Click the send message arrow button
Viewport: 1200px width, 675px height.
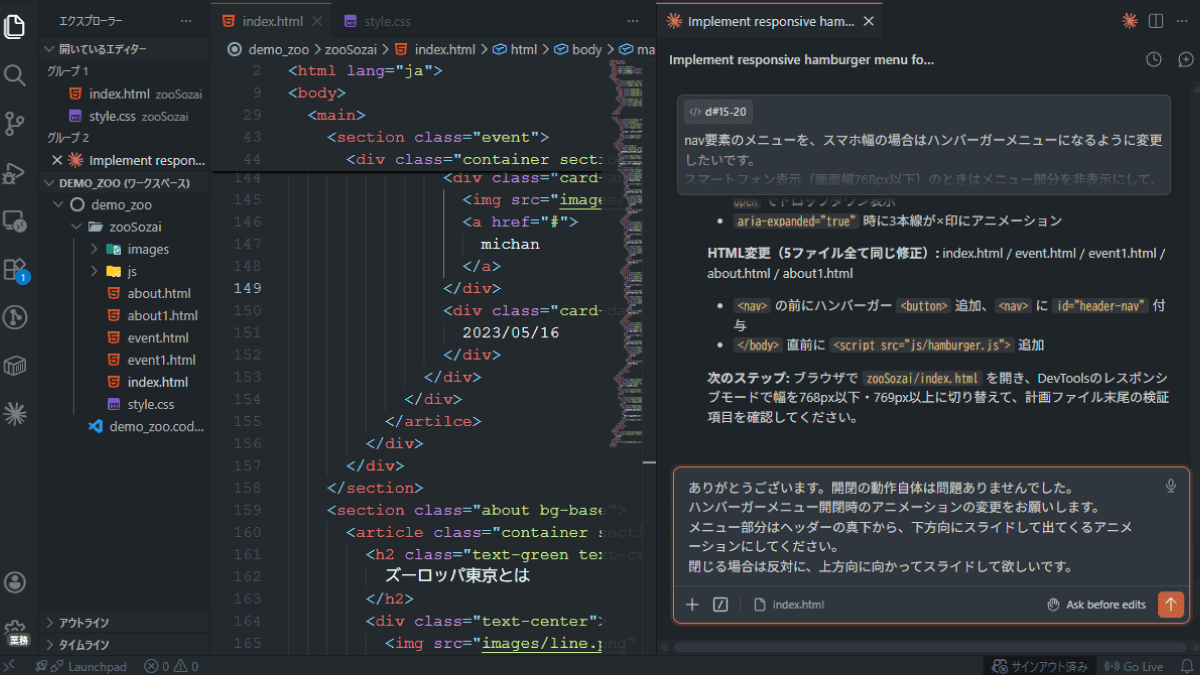[x=1170, y=604]
